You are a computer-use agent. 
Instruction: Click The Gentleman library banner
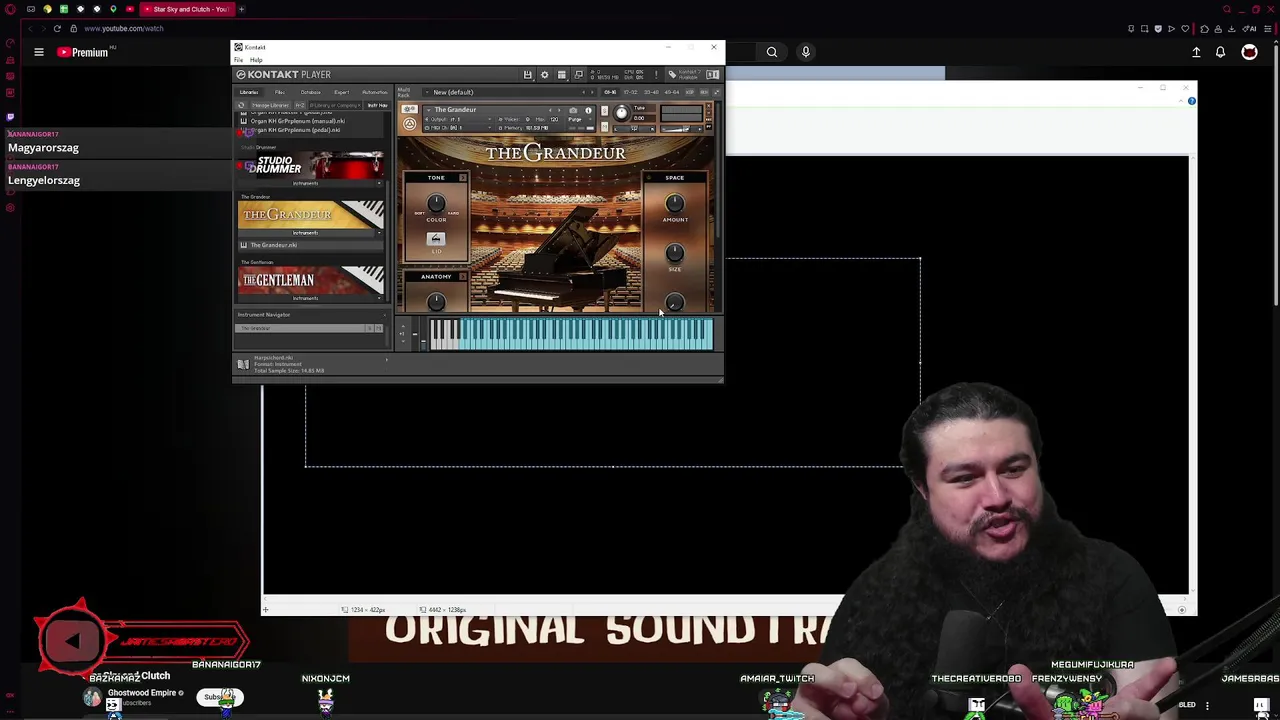[x=311, y=280]
